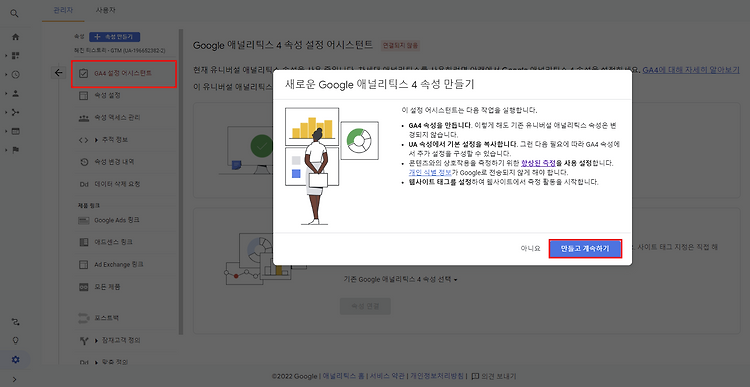The image size is (750, 387).
Task: Expand Audience with its small arrow
Action: click(x=6, y=94)
